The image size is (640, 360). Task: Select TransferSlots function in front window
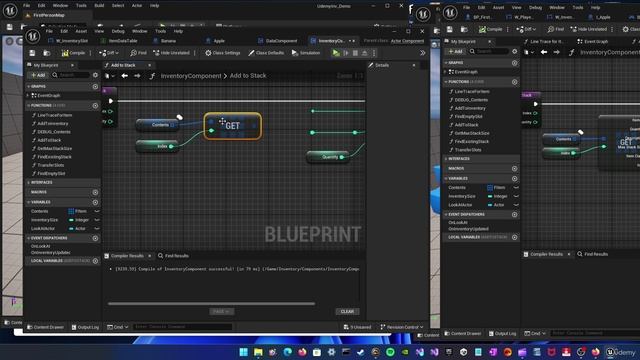click(x=51, y=165)
